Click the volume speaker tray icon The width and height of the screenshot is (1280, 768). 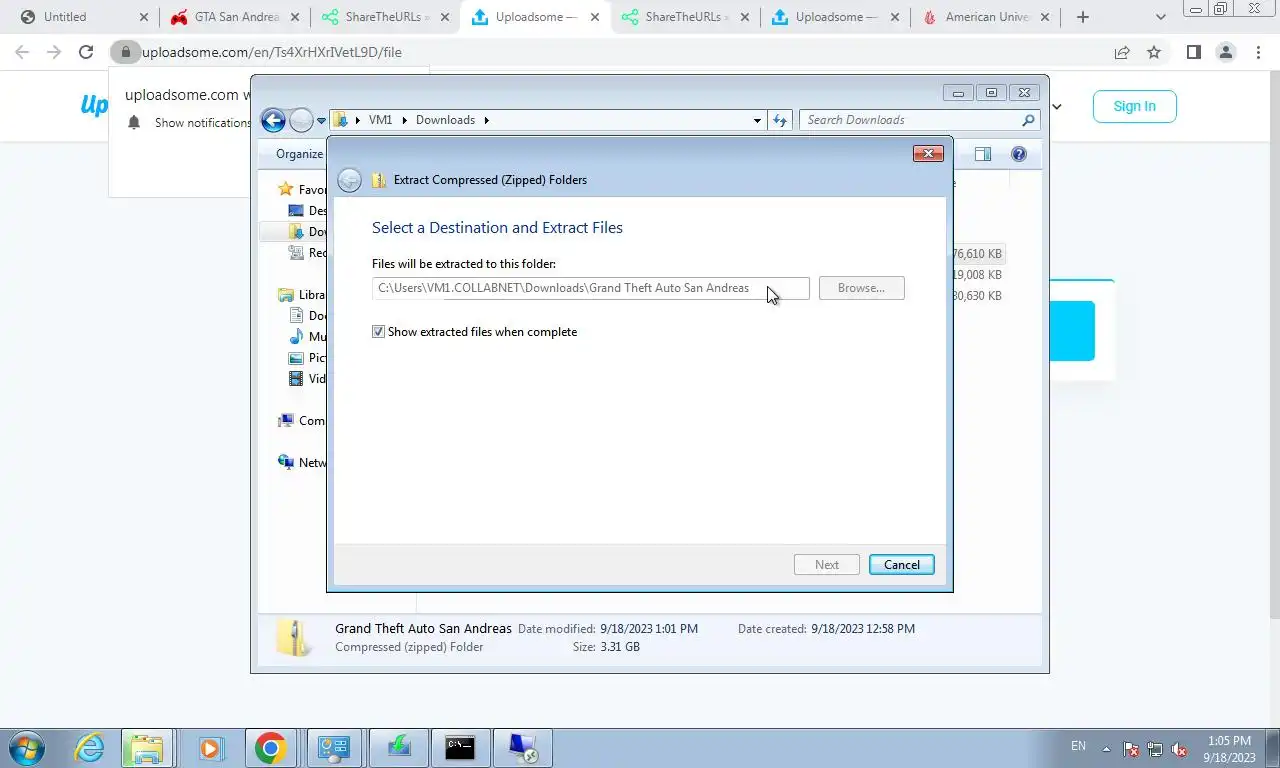coord(1180,749)
